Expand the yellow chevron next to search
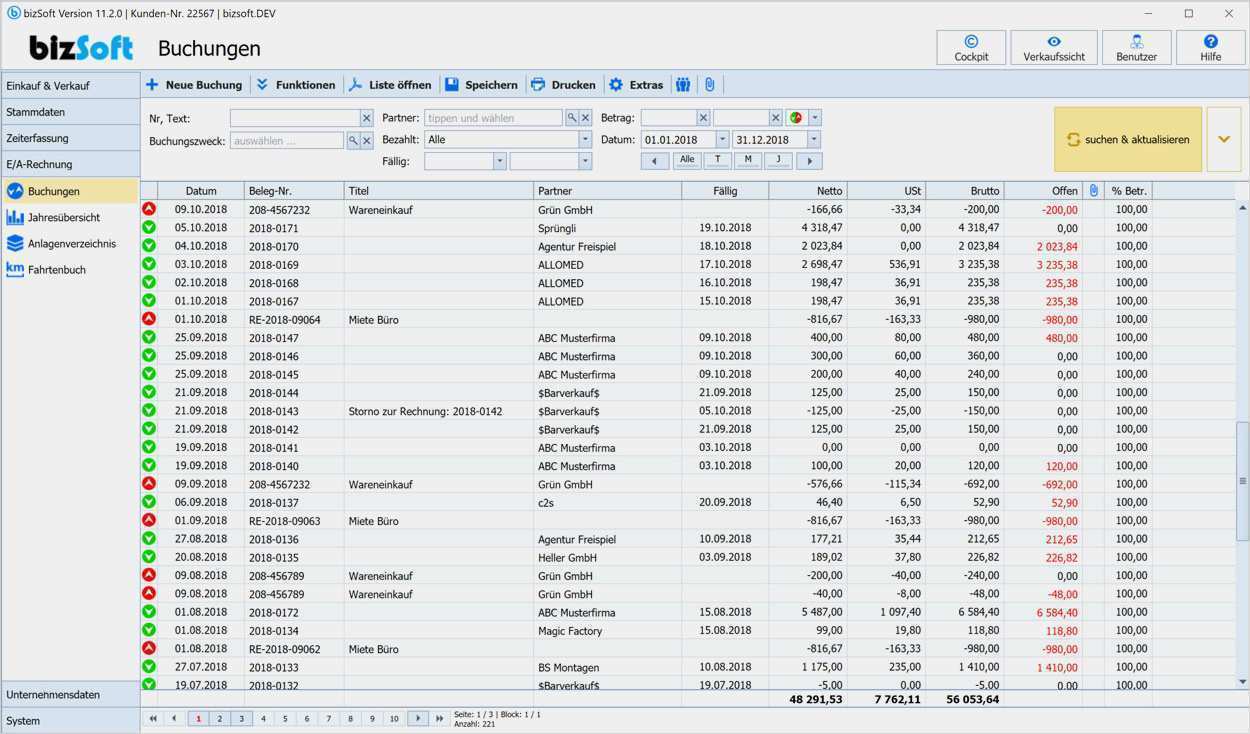 (1224, 140)
